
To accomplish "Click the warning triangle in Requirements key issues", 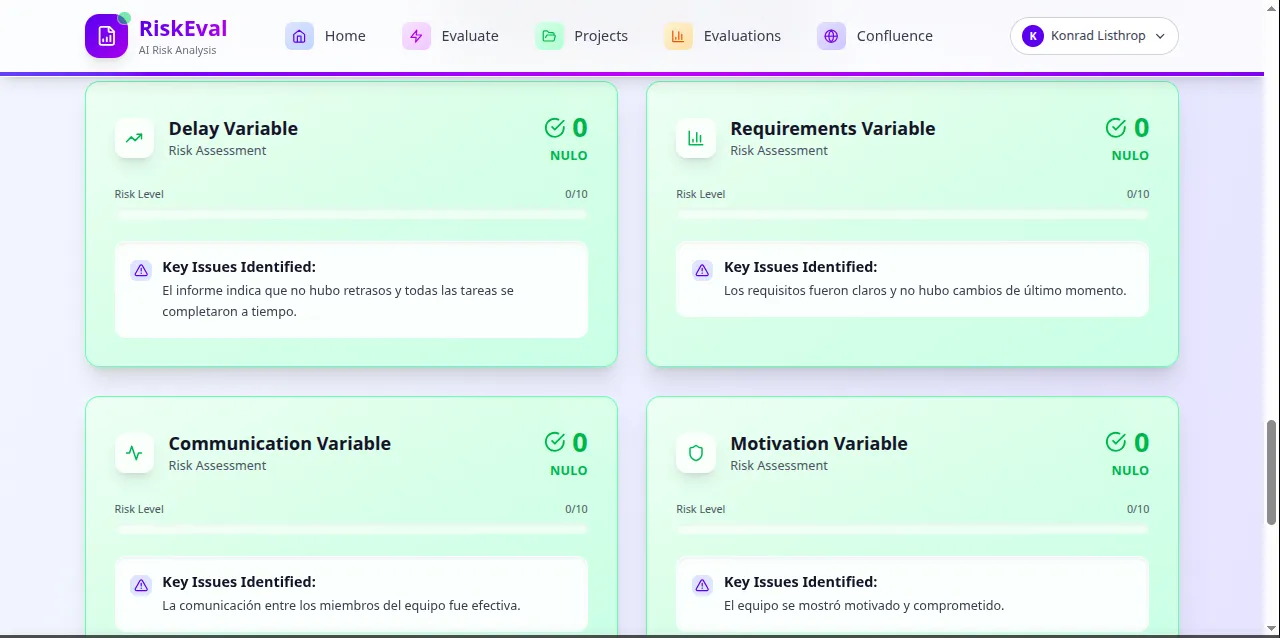I will click(702, 270).
